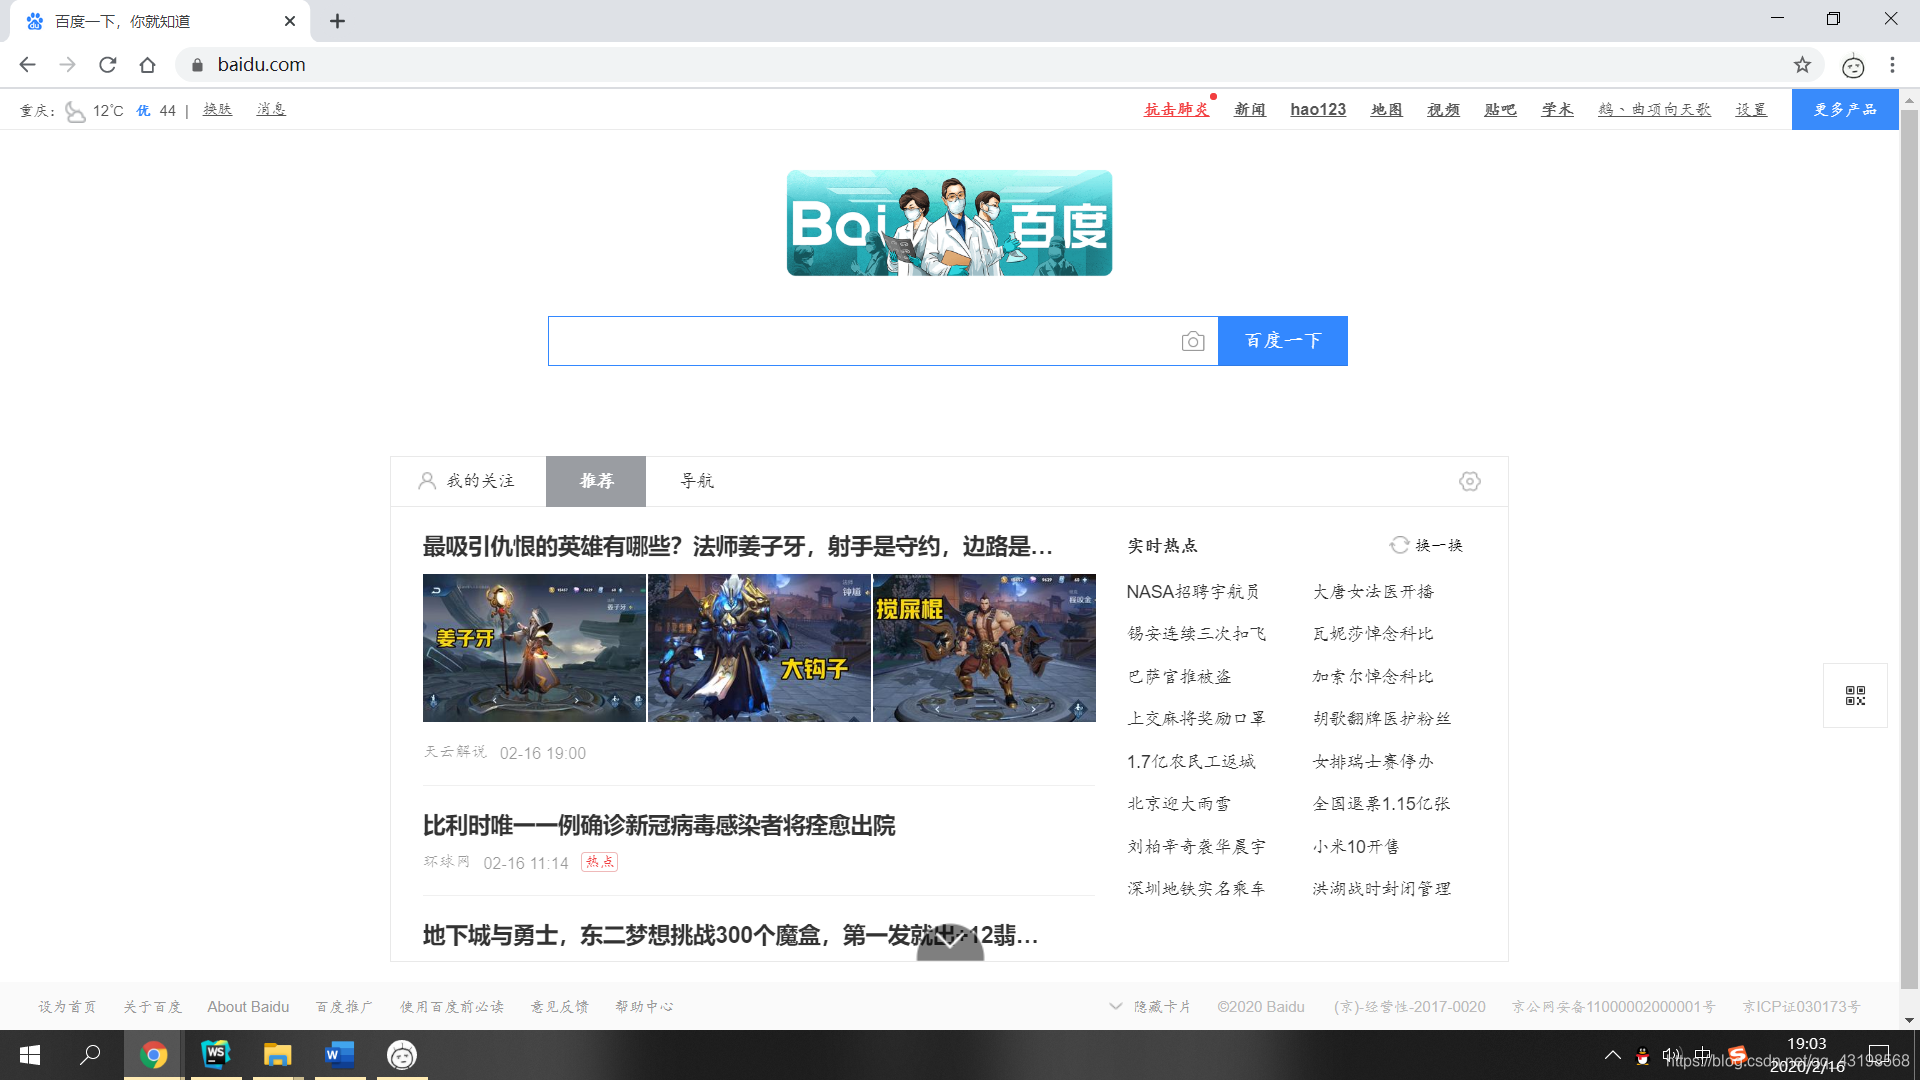The image size is (1920, 1080).
Task: Open the Windows Start menu
Action: [x=30, y=1055]
